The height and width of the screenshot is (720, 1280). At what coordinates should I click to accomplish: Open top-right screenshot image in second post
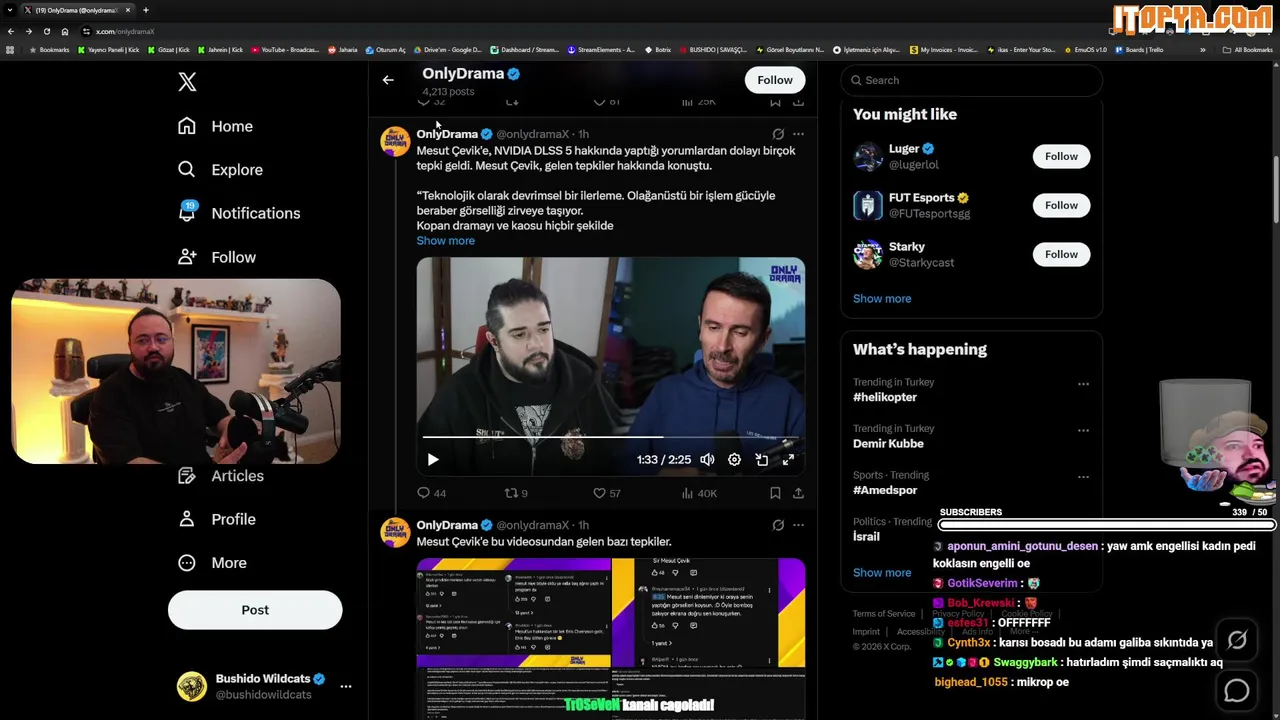point(709,612)
